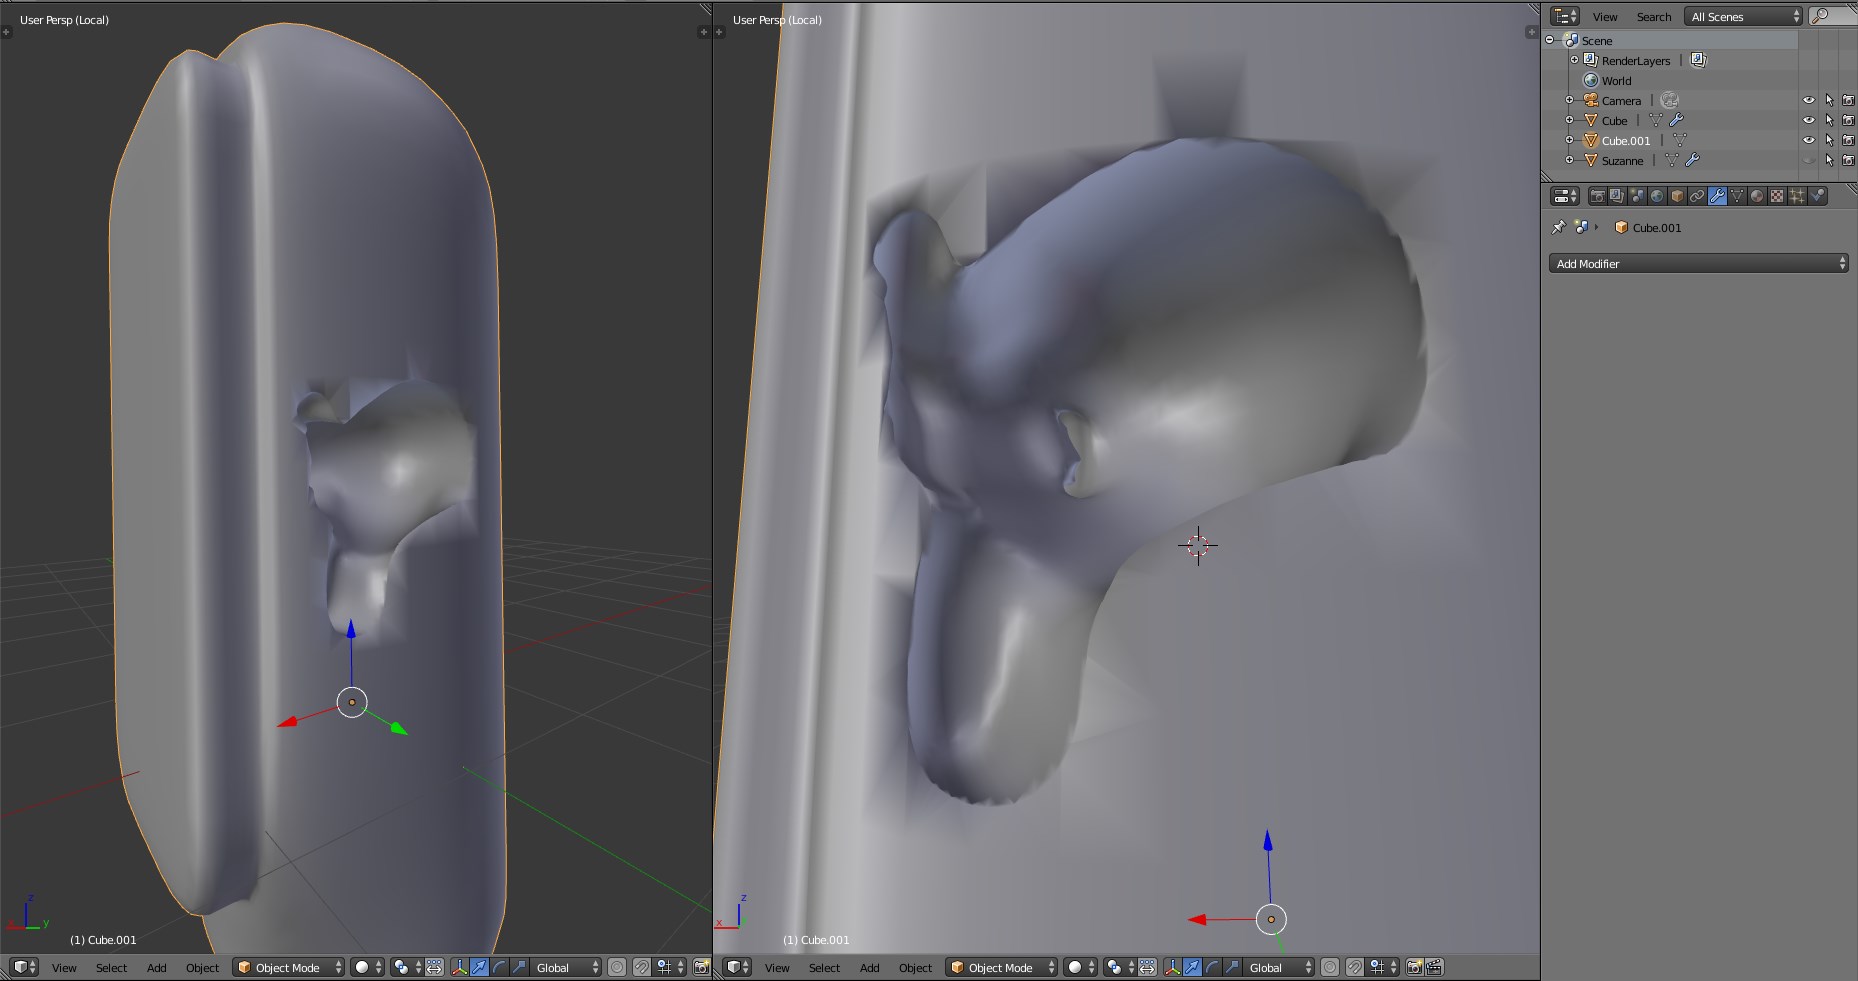Toggle proportional editing in left viewport header
This screenshot has width=1858, height=981.
[617, 967]
